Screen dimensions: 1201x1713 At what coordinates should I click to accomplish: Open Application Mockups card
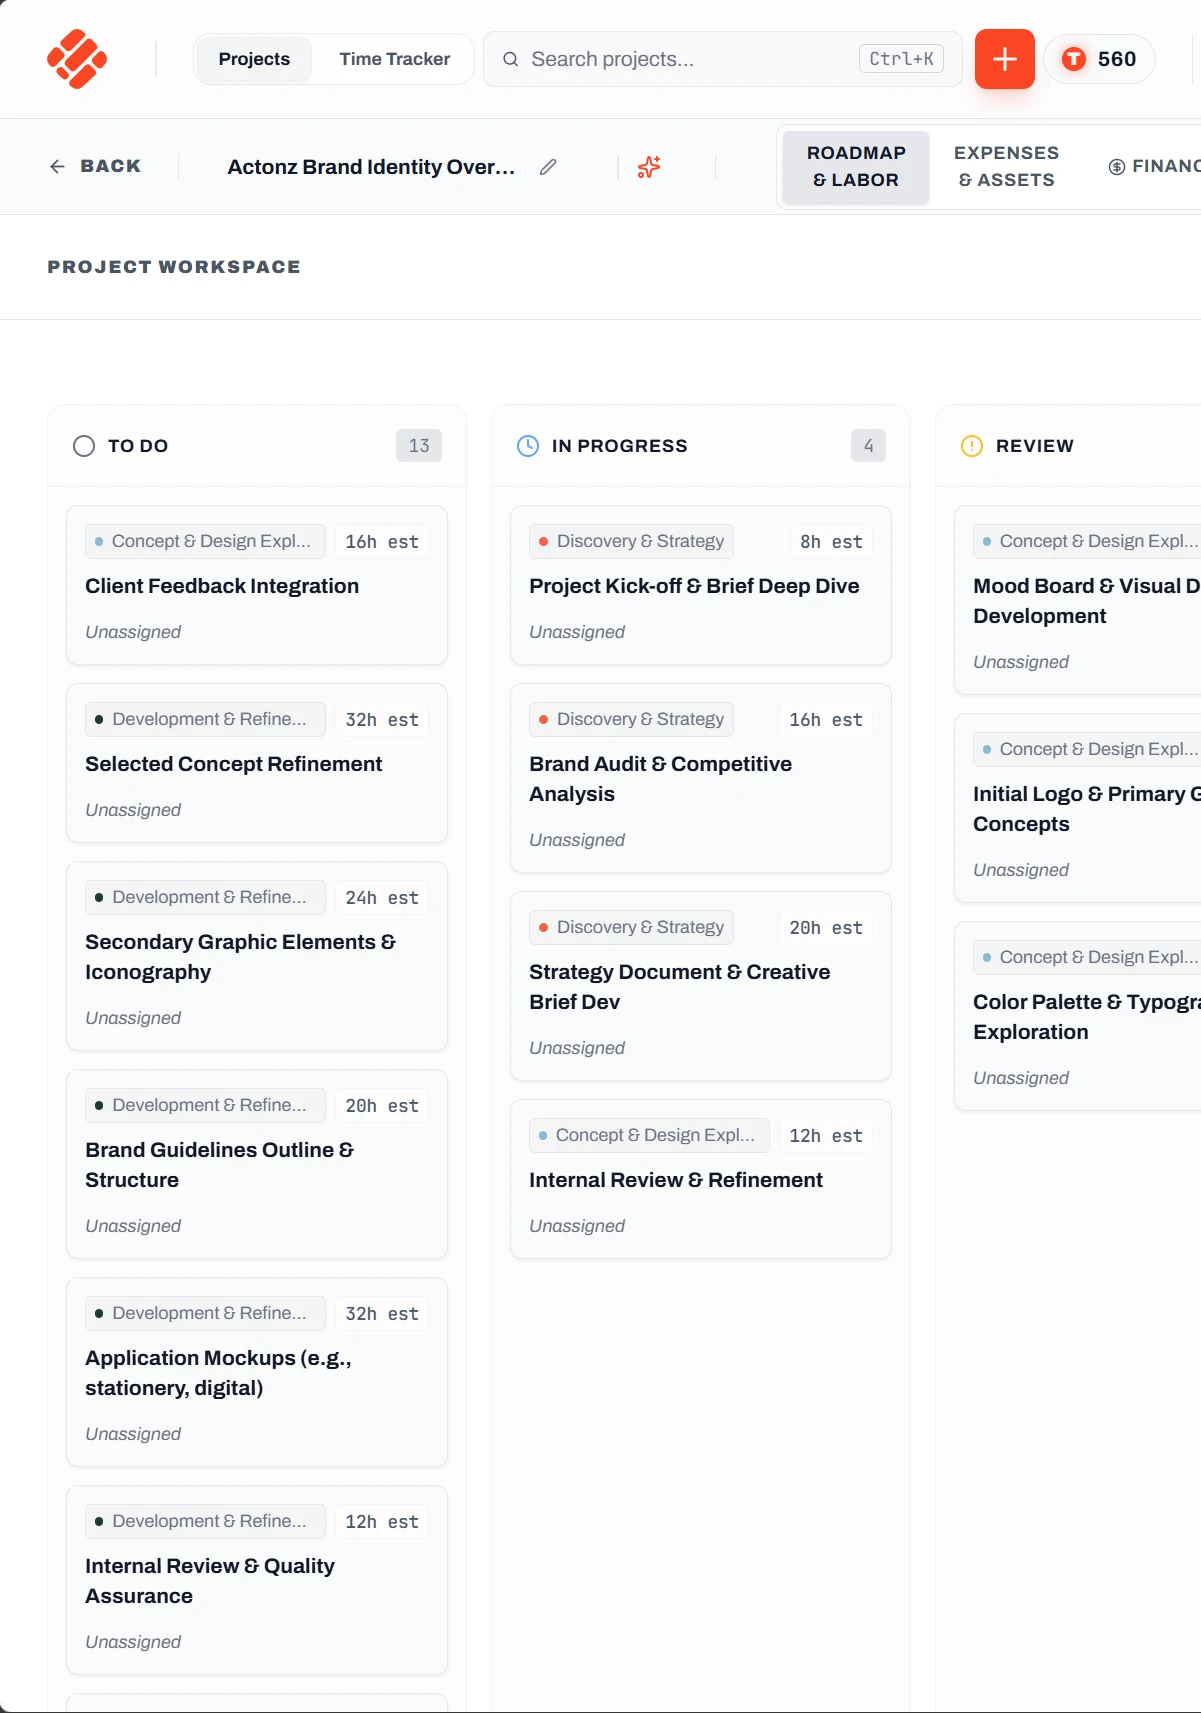coord(257,1373)
